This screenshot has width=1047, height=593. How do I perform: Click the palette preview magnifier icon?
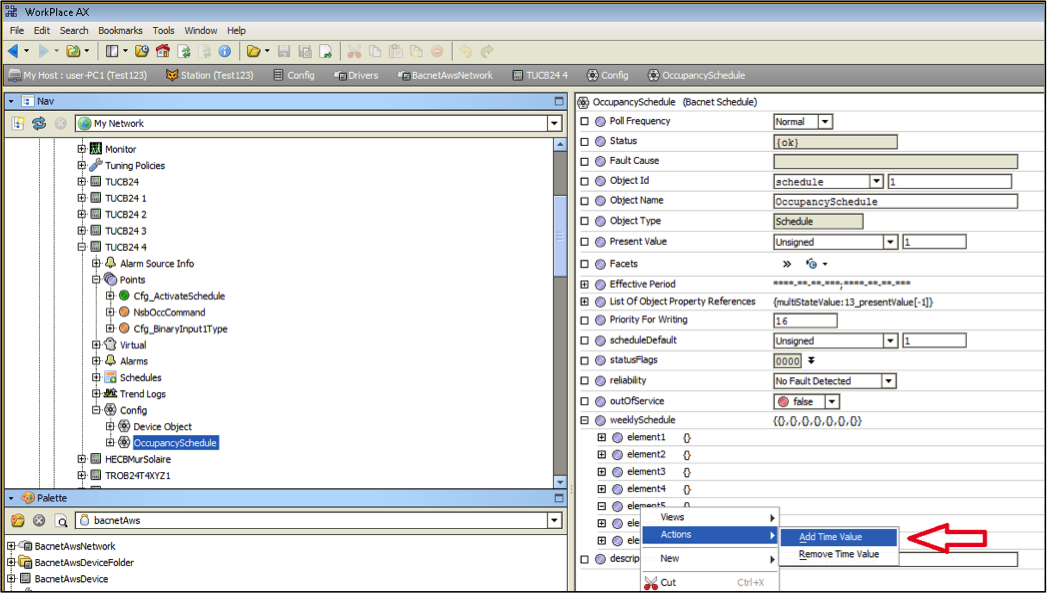61,520
